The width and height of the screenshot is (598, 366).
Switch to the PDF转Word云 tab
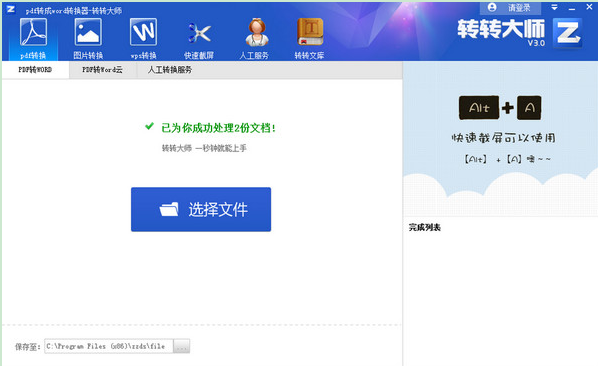[102, 70]
